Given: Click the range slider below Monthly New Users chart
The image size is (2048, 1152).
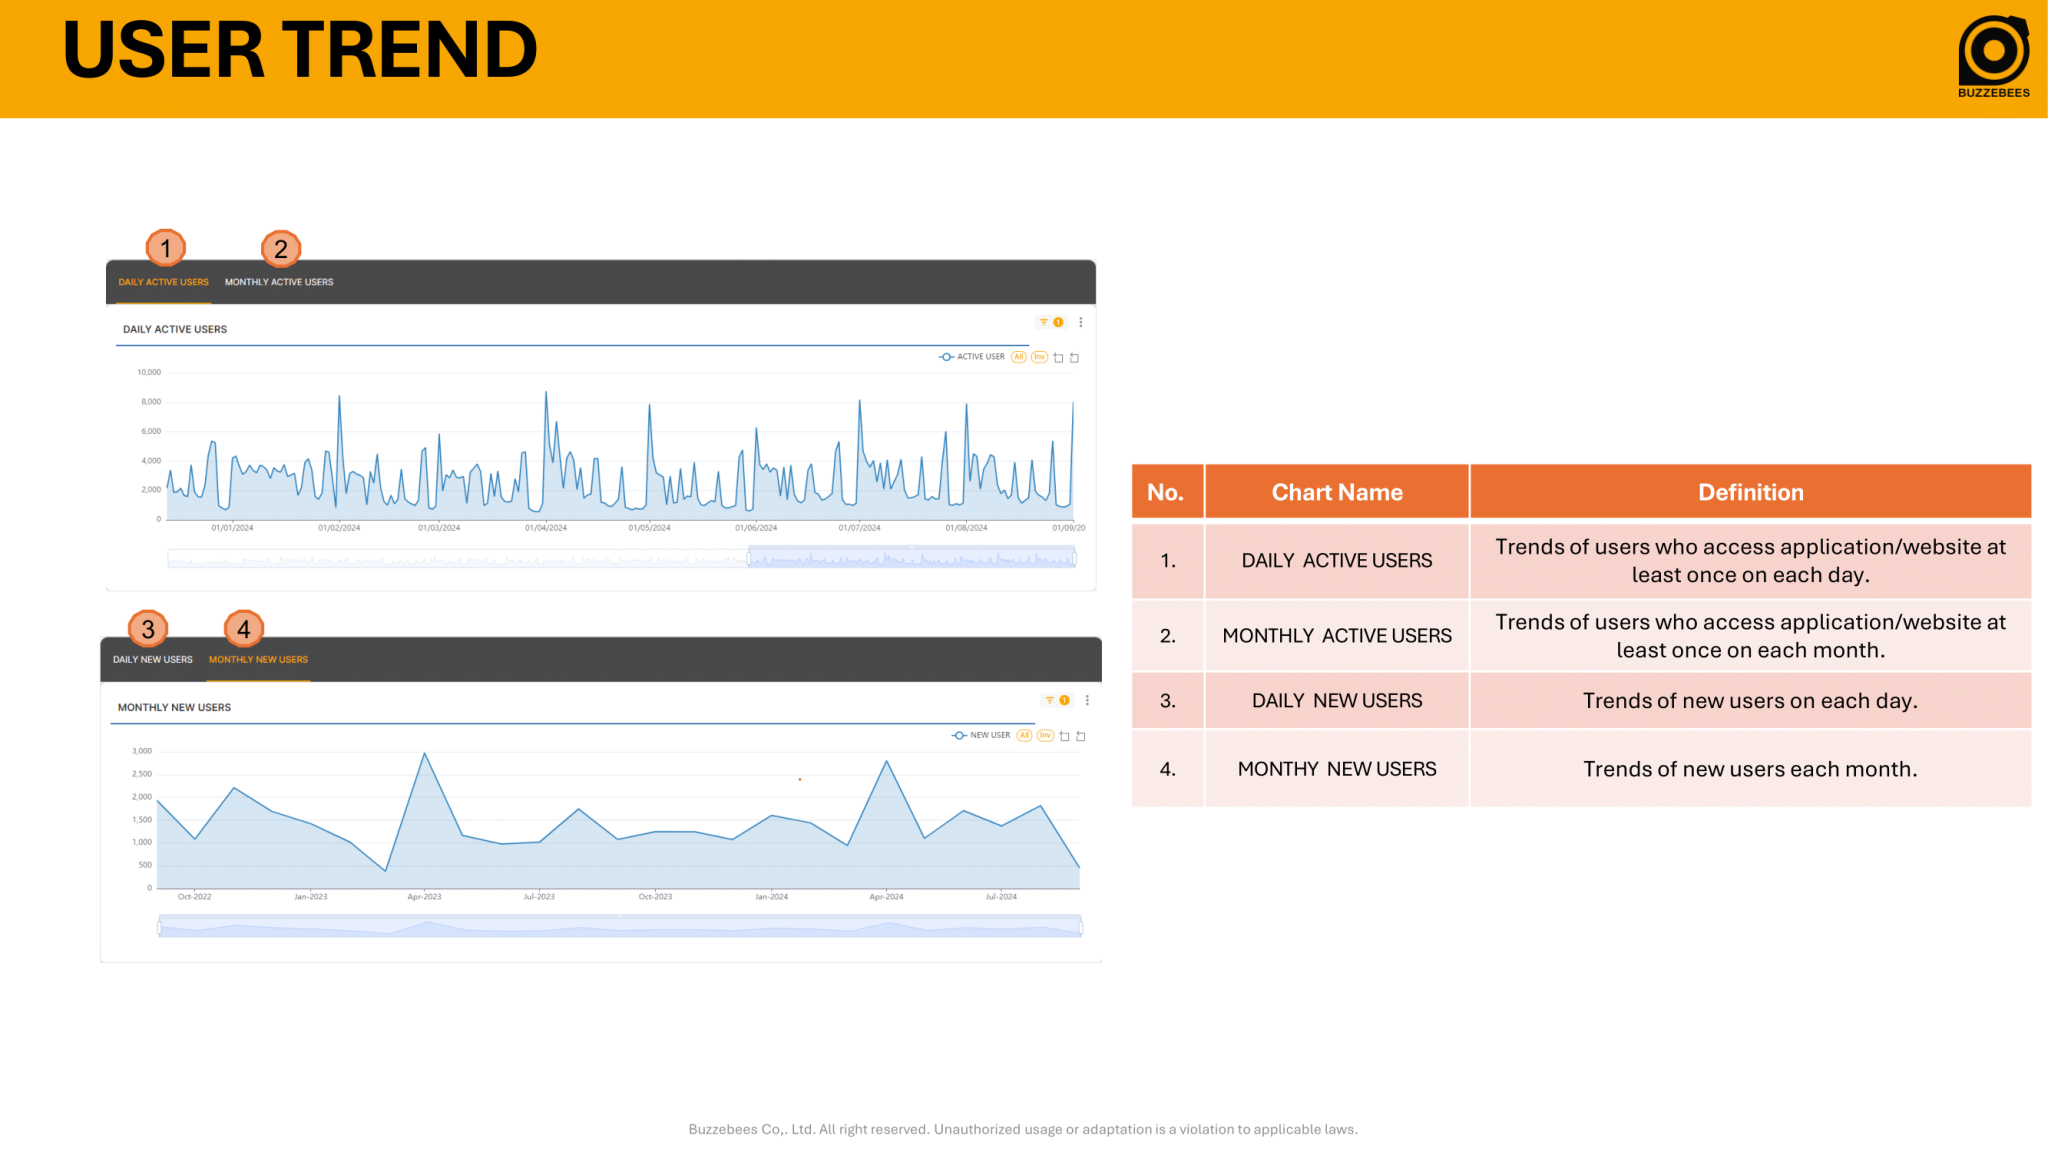Looking at the screenshot, I should tap(620, 926).
